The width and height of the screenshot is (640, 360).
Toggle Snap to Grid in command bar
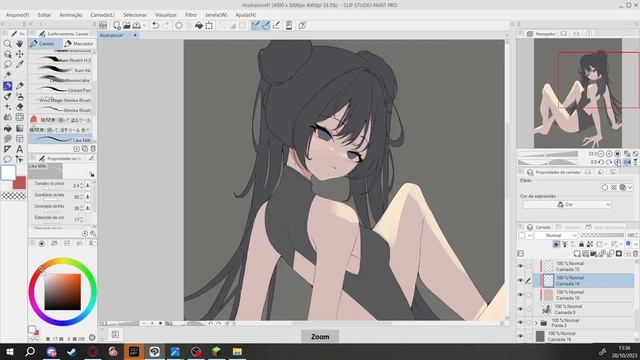pyautogui.click(x=276, y=25)
